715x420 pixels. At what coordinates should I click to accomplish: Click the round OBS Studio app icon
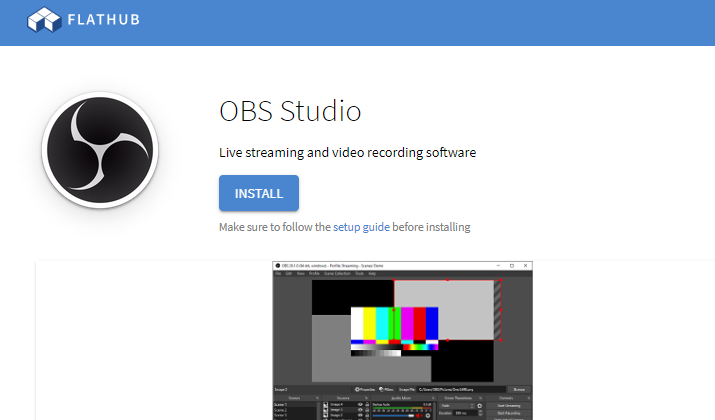pyautogui.click(x=100, y=150)
